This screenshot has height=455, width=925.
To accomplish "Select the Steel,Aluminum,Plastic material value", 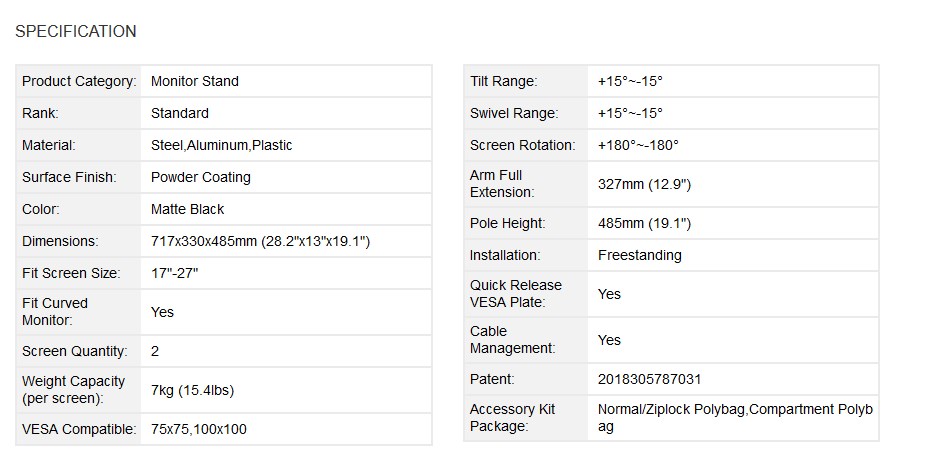I will tap(221, 145).
